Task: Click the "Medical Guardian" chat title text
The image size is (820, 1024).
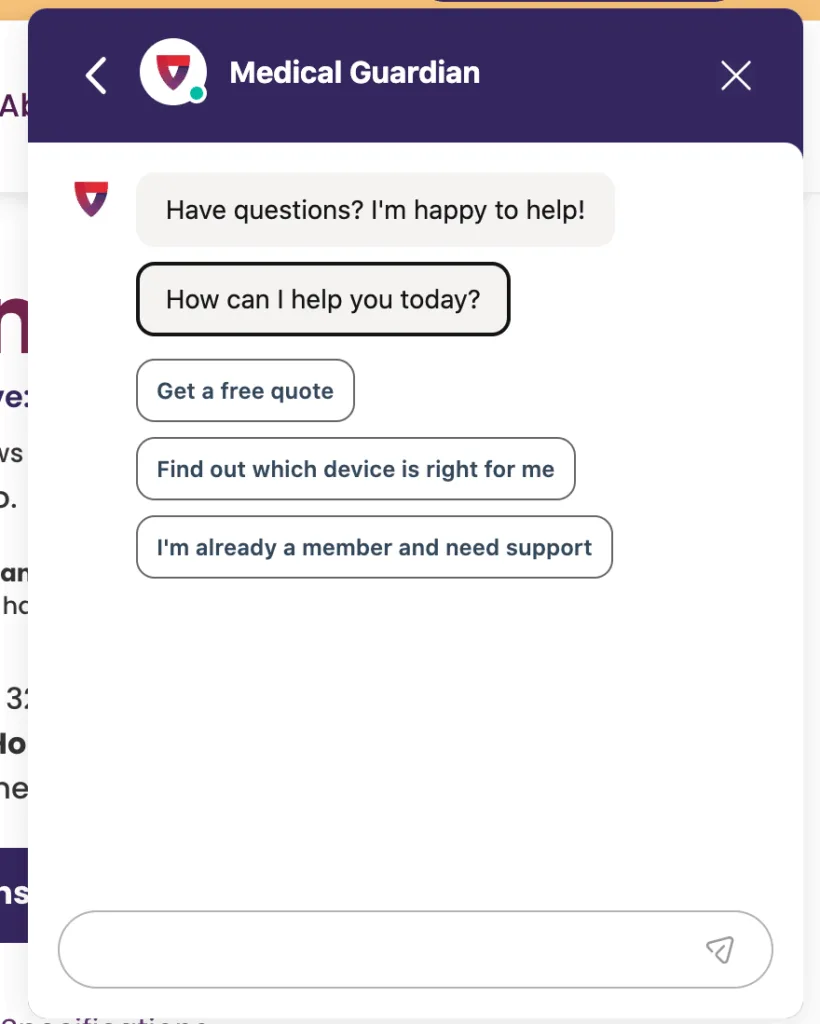Action: tap(355, 73)
